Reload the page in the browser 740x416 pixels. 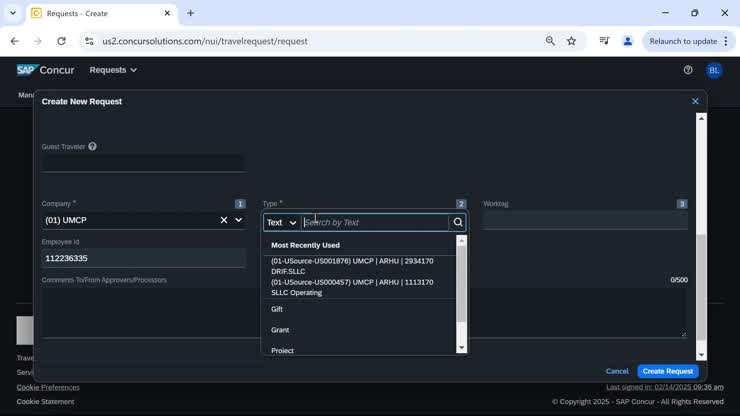click(61, 41)
